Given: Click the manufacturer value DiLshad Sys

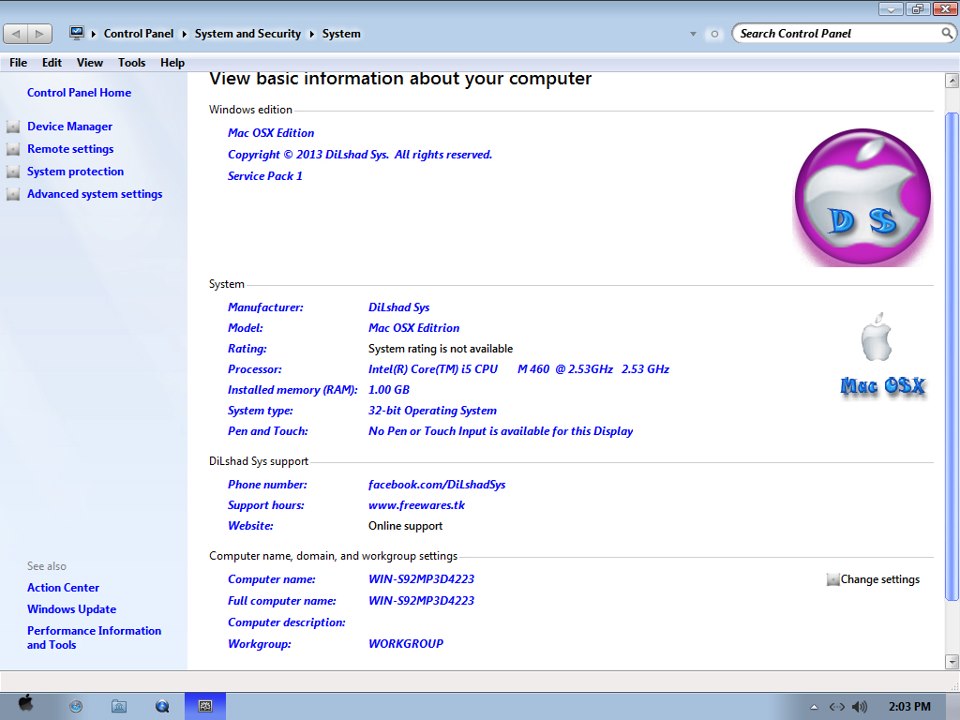Looking at the screenshot, I should 399,307.
